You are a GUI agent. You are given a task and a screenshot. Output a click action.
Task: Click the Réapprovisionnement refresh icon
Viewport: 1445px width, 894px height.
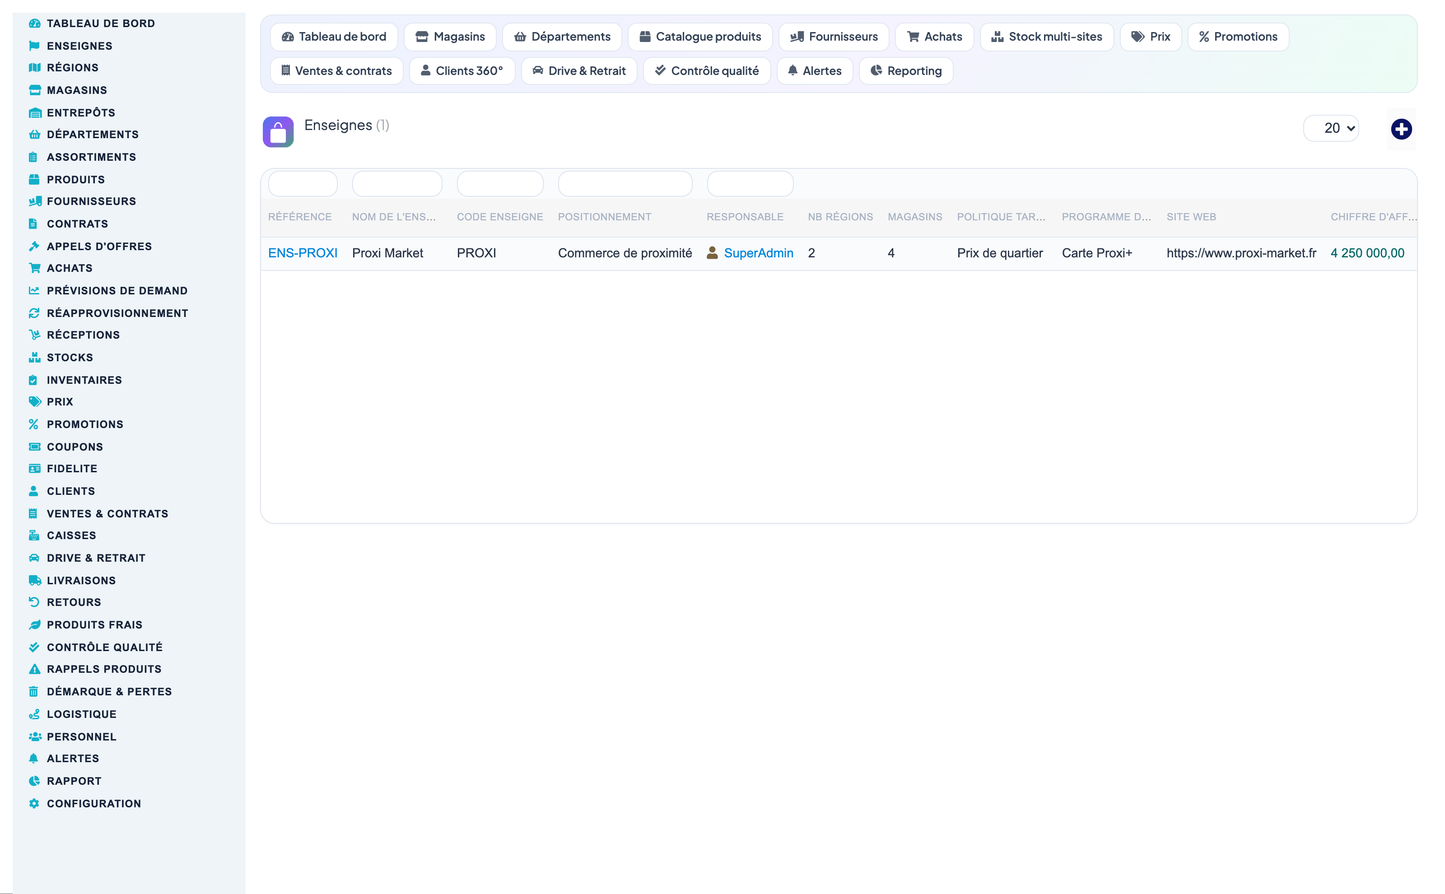click(x=34, y=313)
